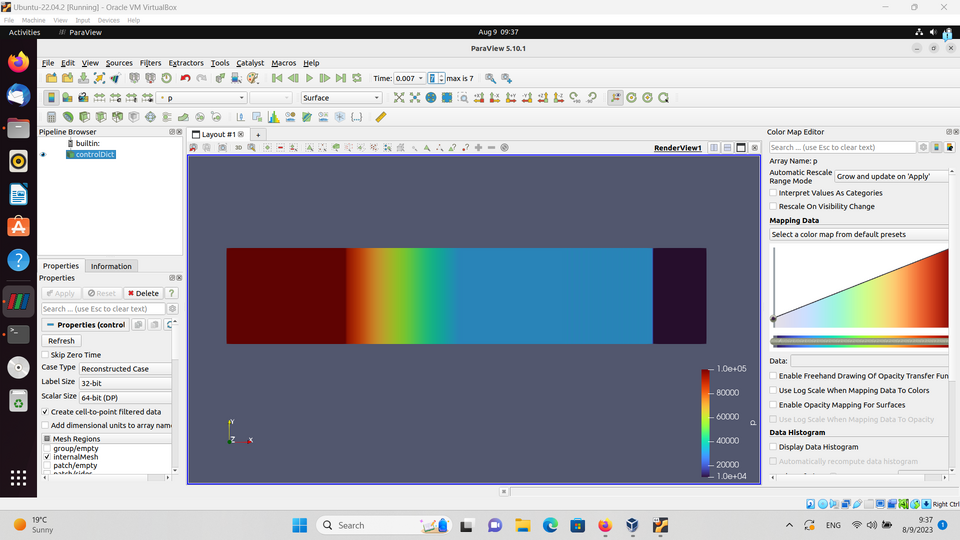This screenshot has width=960, height=540.
Task: Open the Surface representation dropdown
Action: (x=341, y=98)
